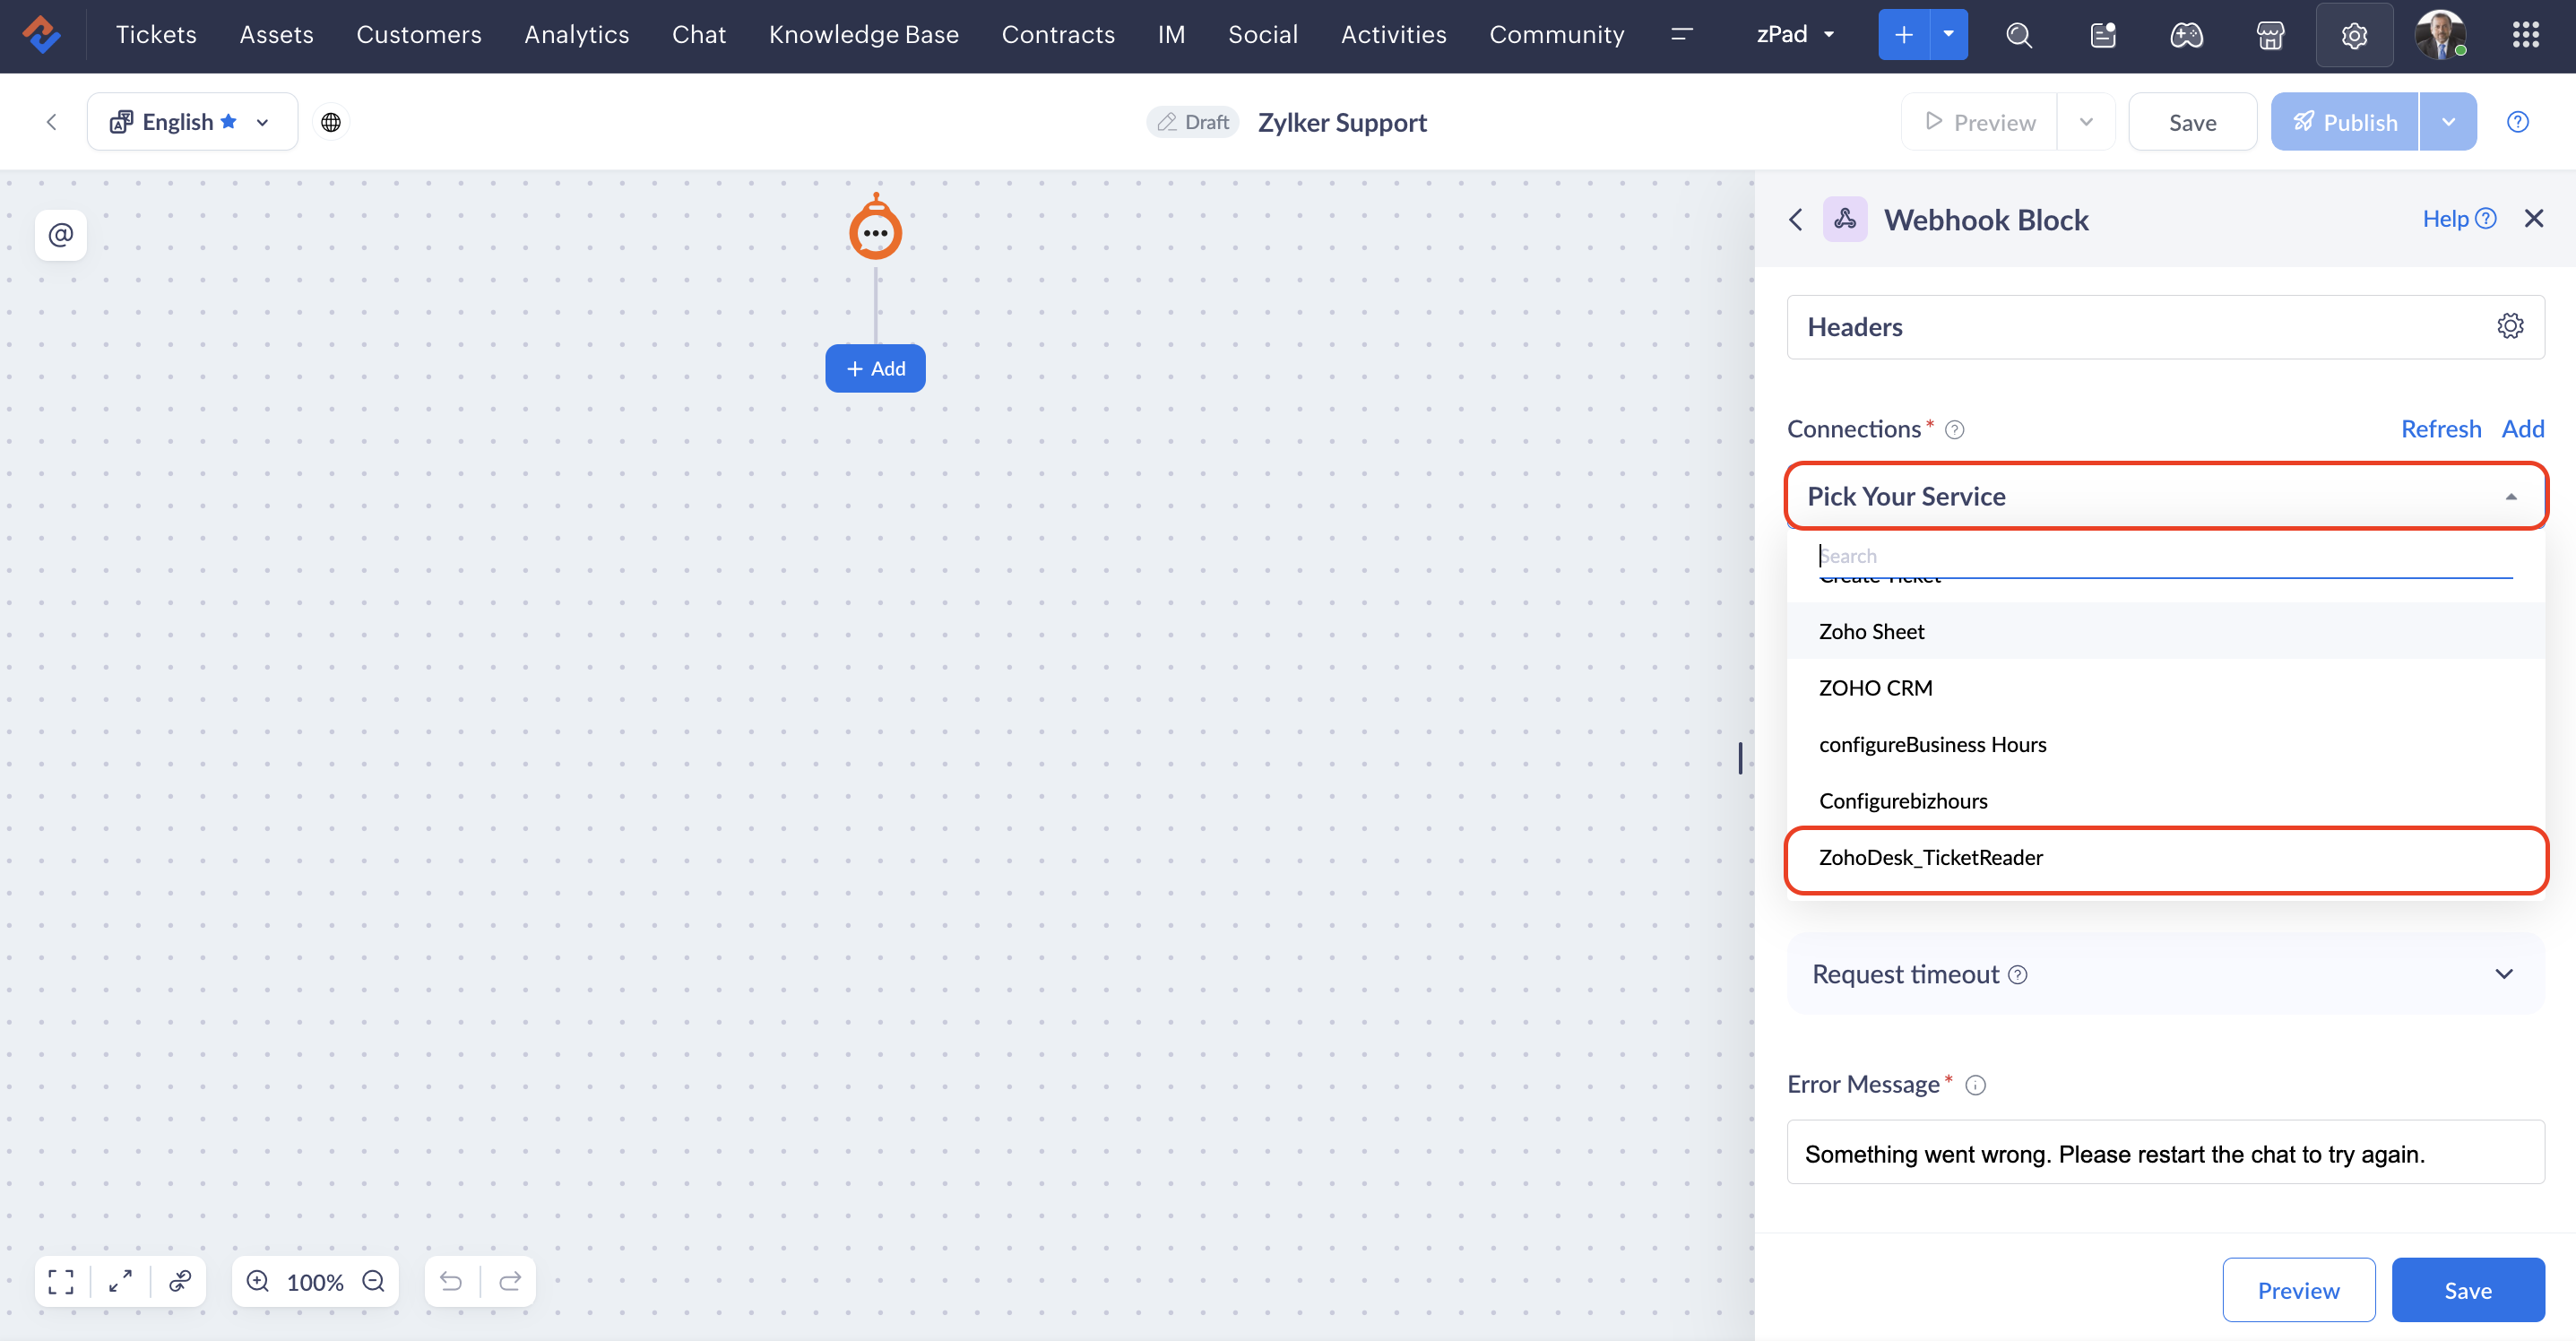Viewport: 2576px width, 1341px height.
Task: Click the Error Message text field
Action: [2165, 1154]
